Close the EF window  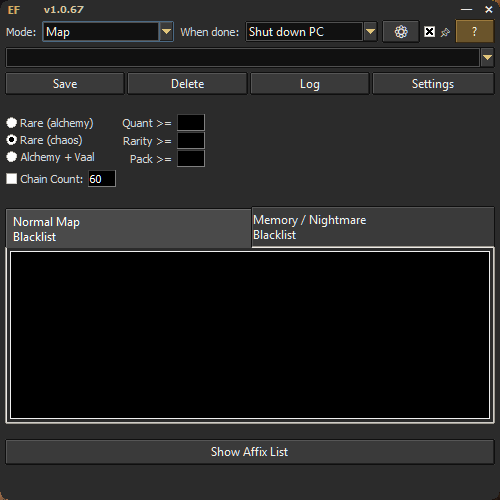pyautogui.click(x=489, y=9)
